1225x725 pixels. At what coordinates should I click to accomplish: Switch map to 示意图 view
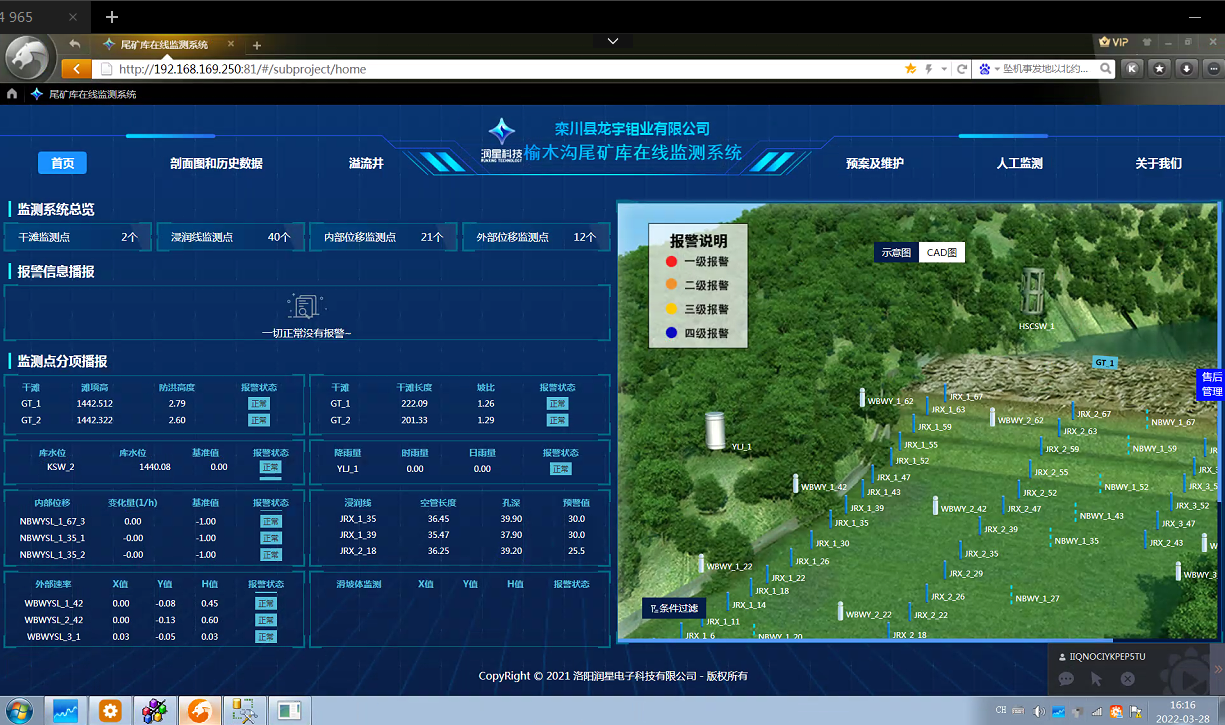point(896,253)
